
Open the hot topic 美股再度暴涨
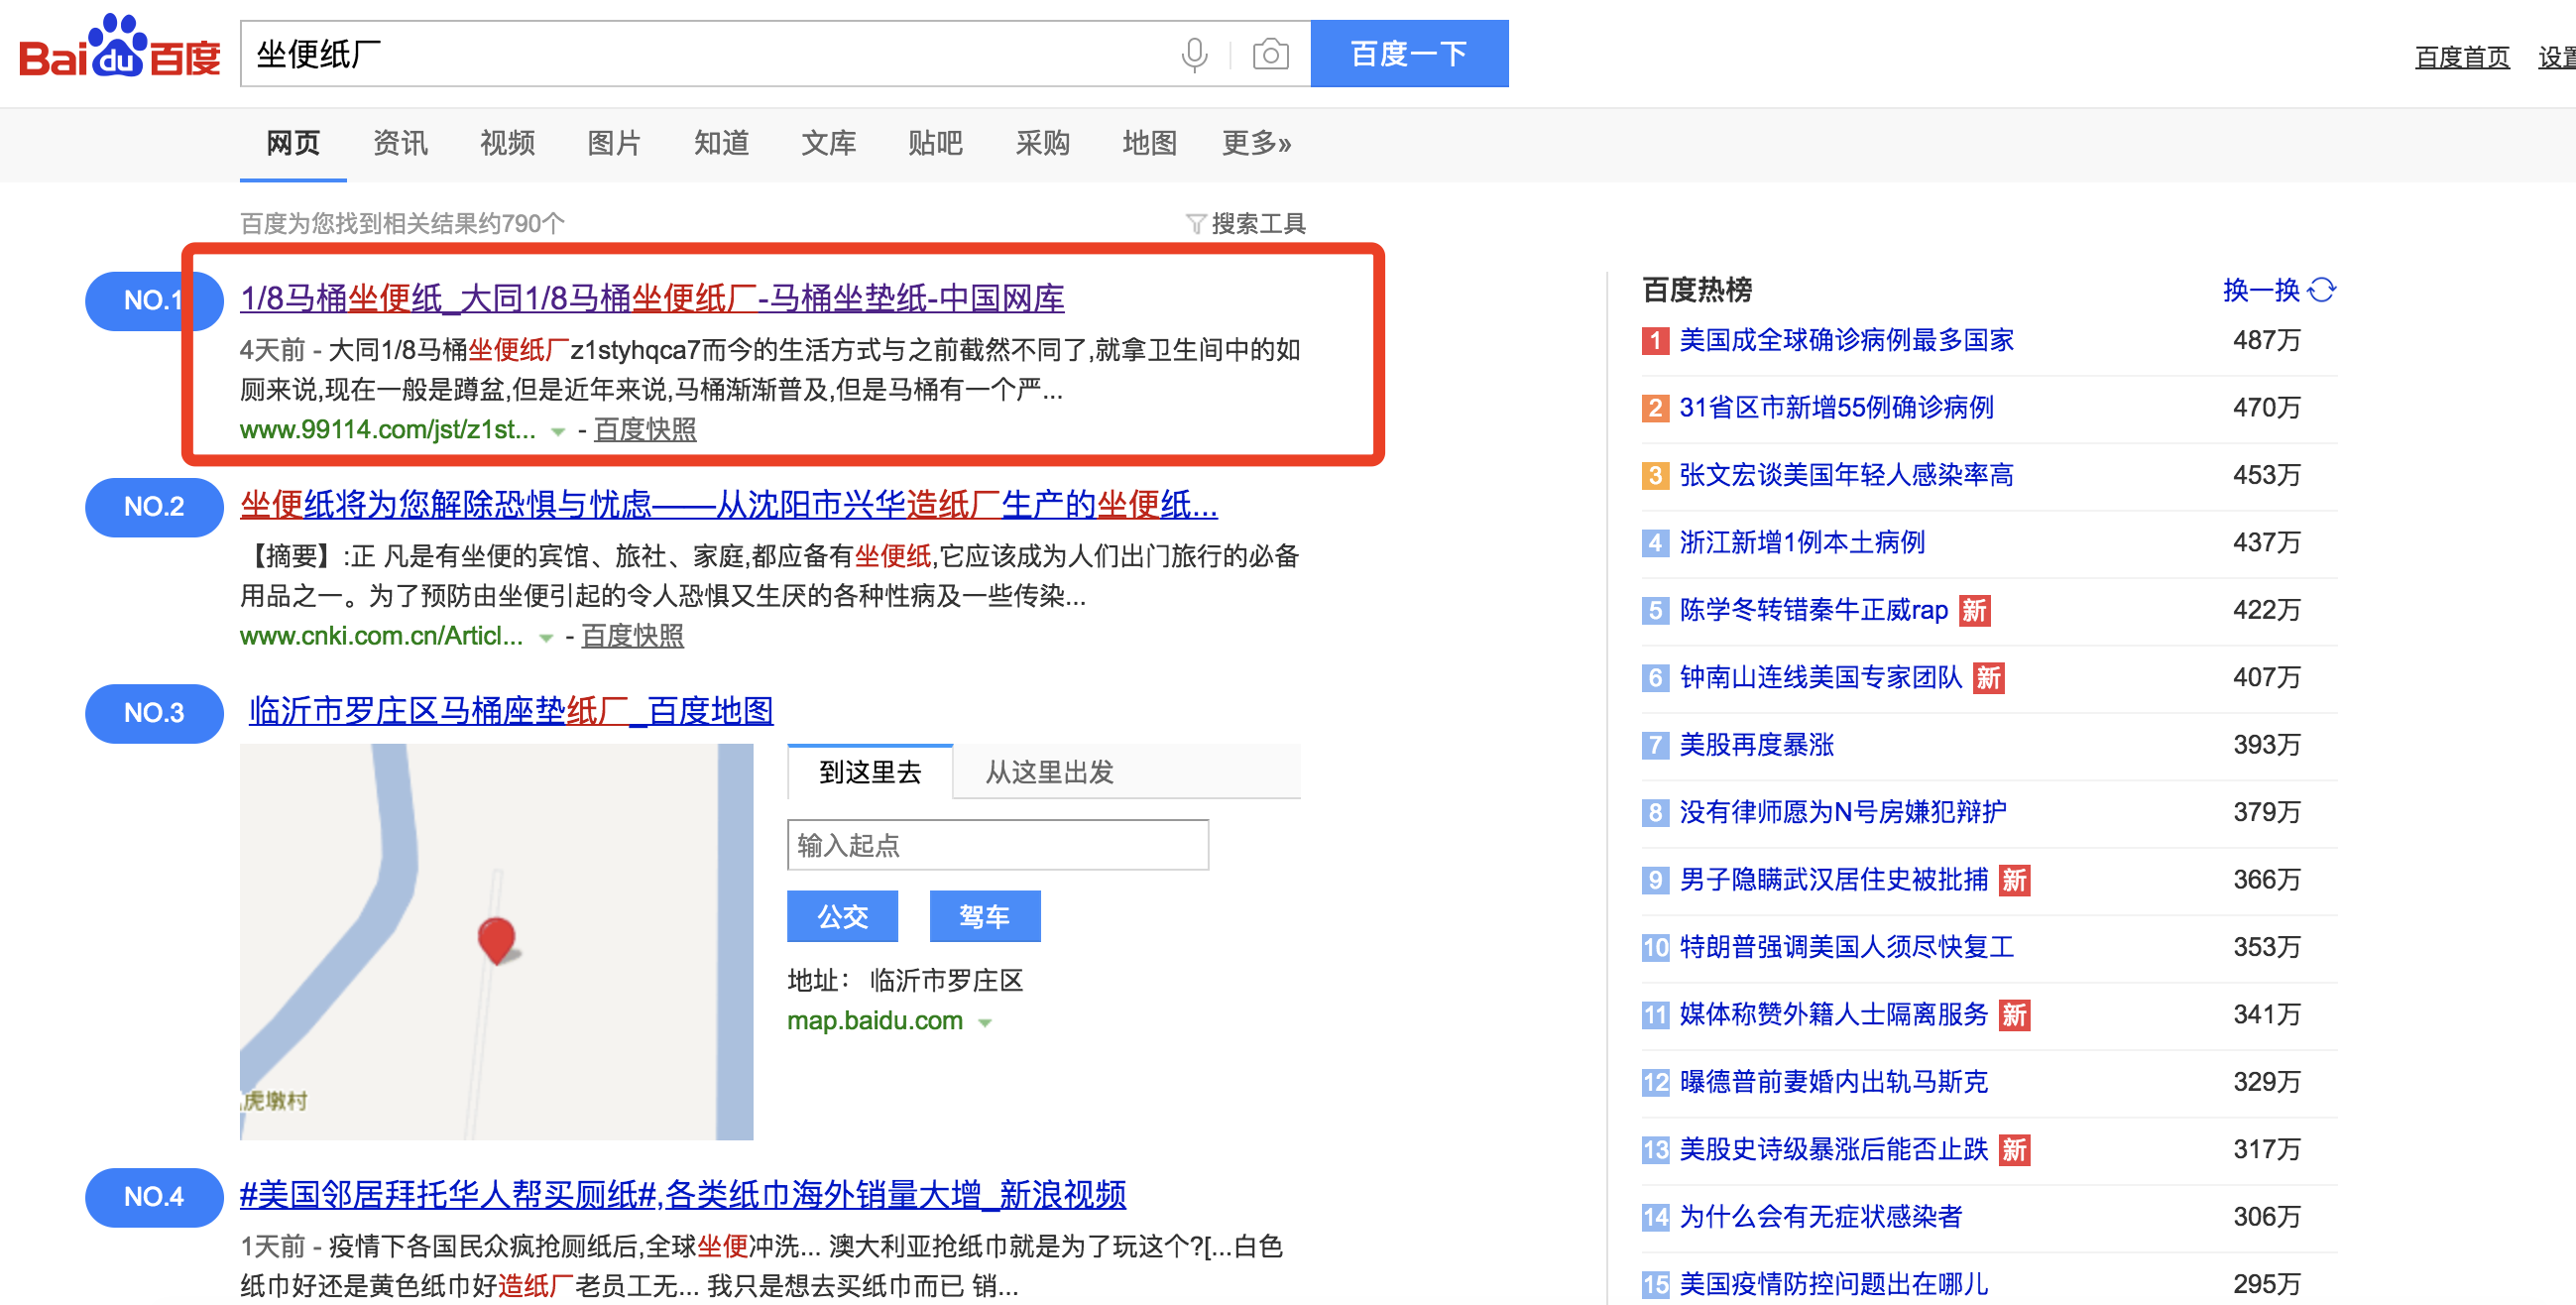click(1757, 745)
